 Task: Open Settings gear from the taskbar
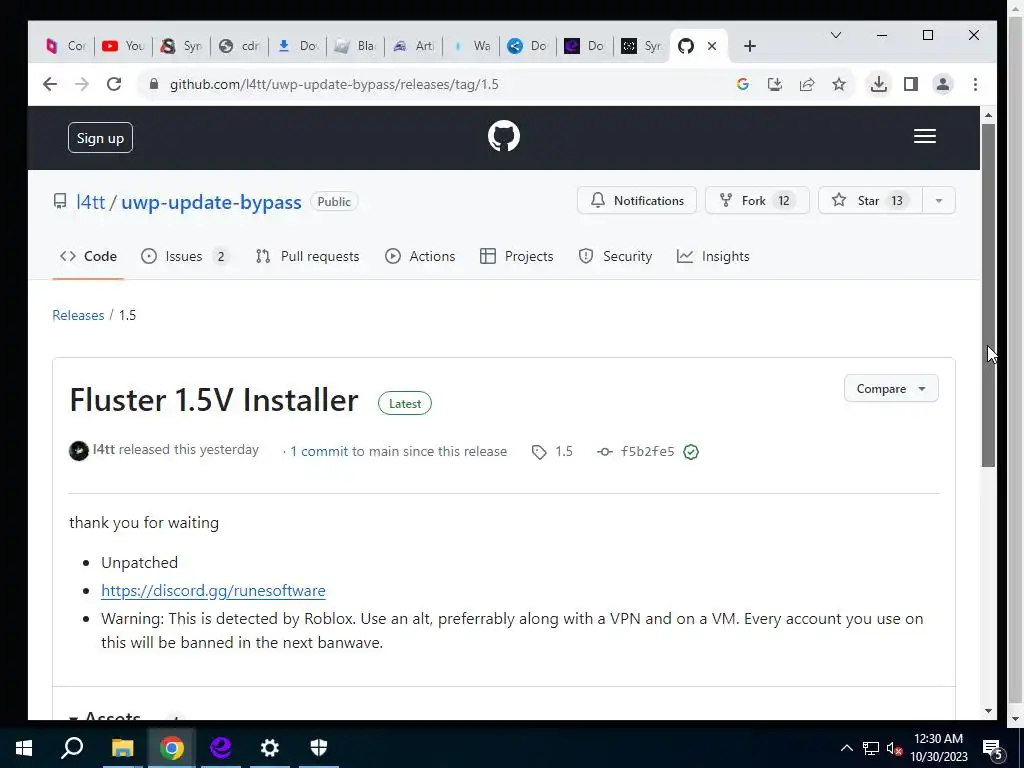(x=269, y=748)
